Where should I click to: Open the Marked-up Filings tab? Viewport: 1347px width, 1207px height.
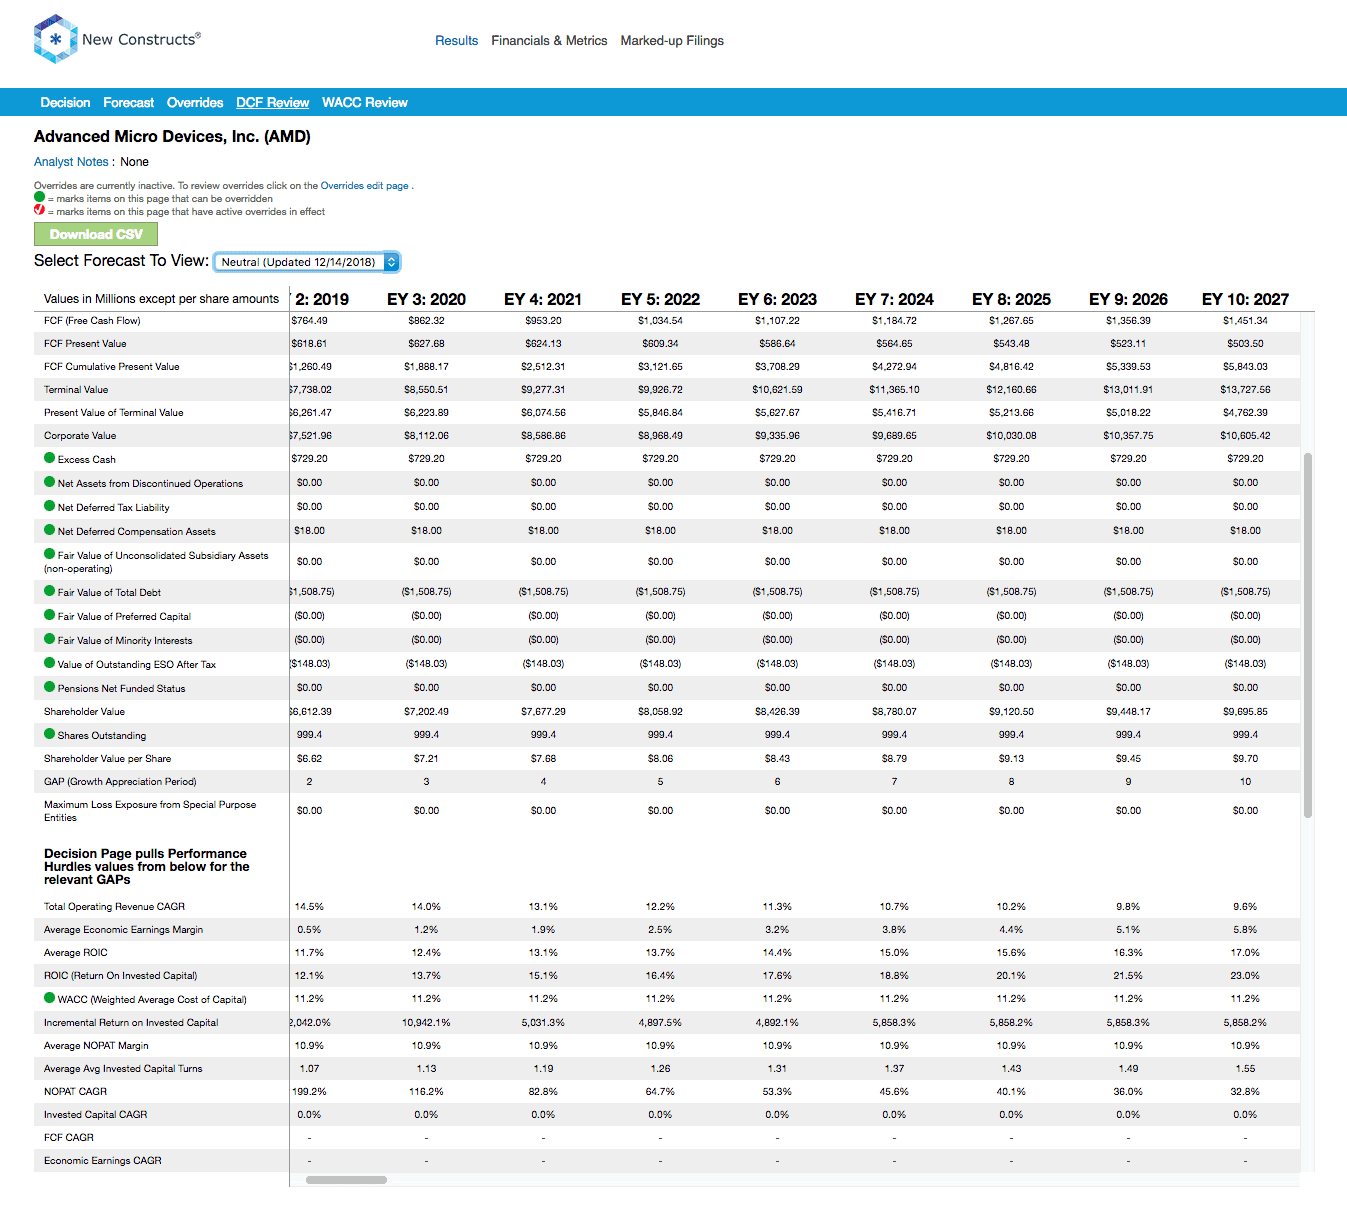pos(672,41)
